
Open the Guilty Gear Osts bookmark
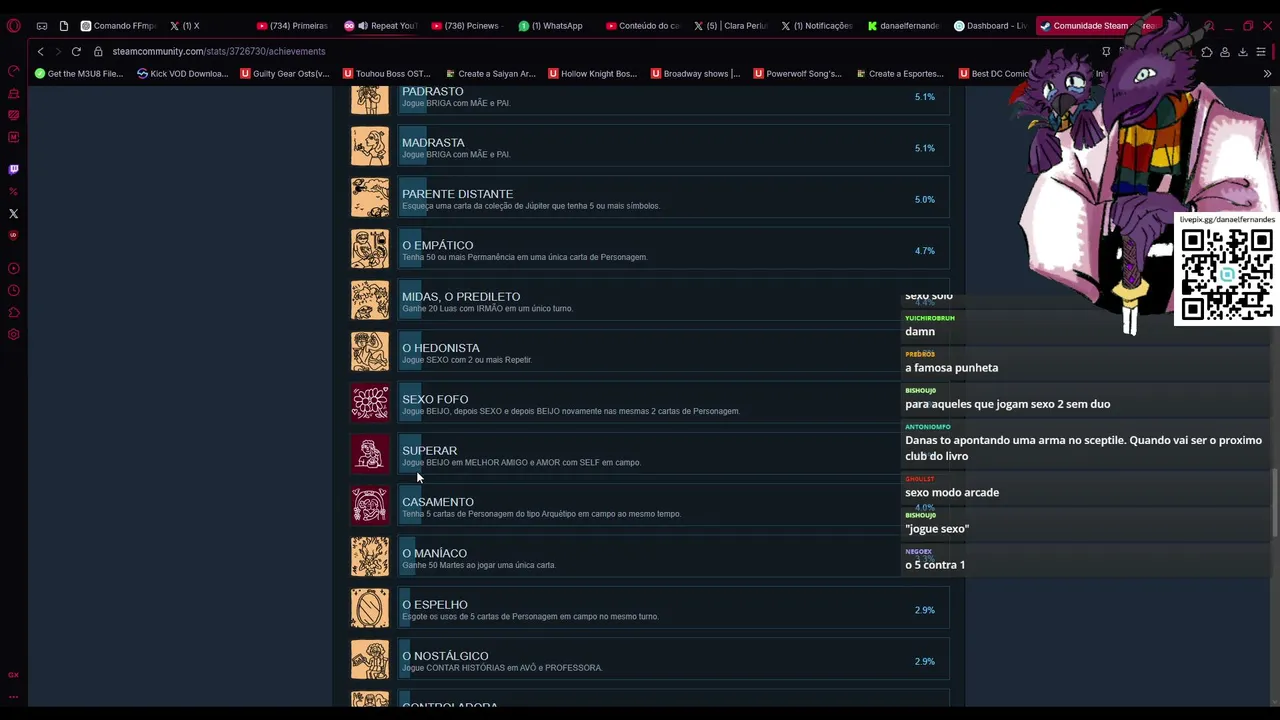pos(285,73)
